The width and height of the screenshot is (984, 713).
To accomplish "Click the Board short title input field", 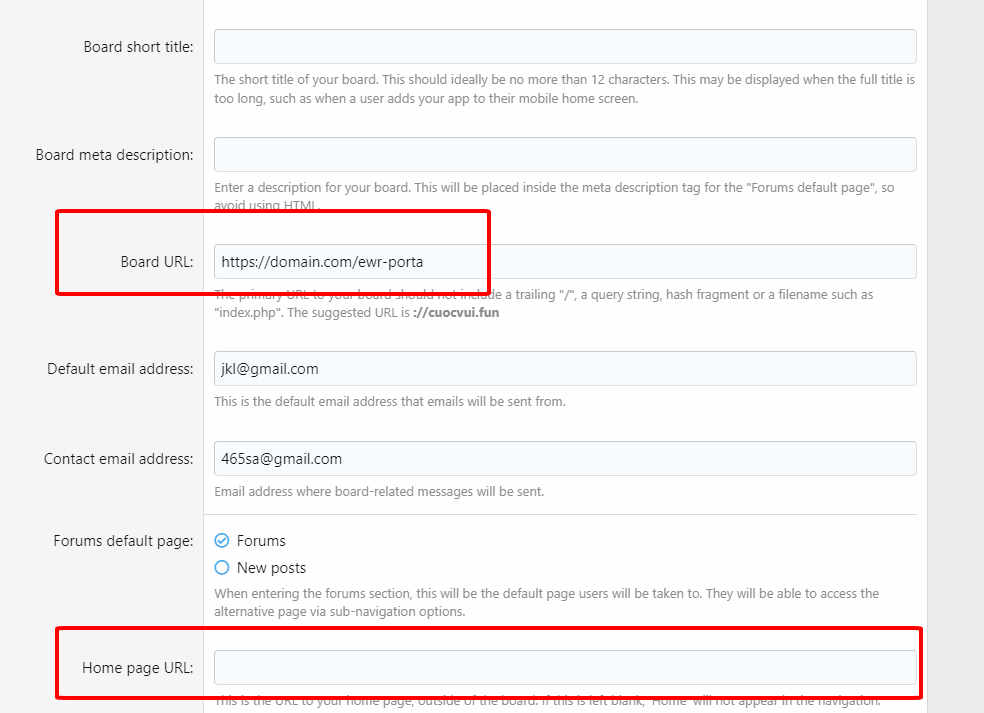I will point(565,47).
